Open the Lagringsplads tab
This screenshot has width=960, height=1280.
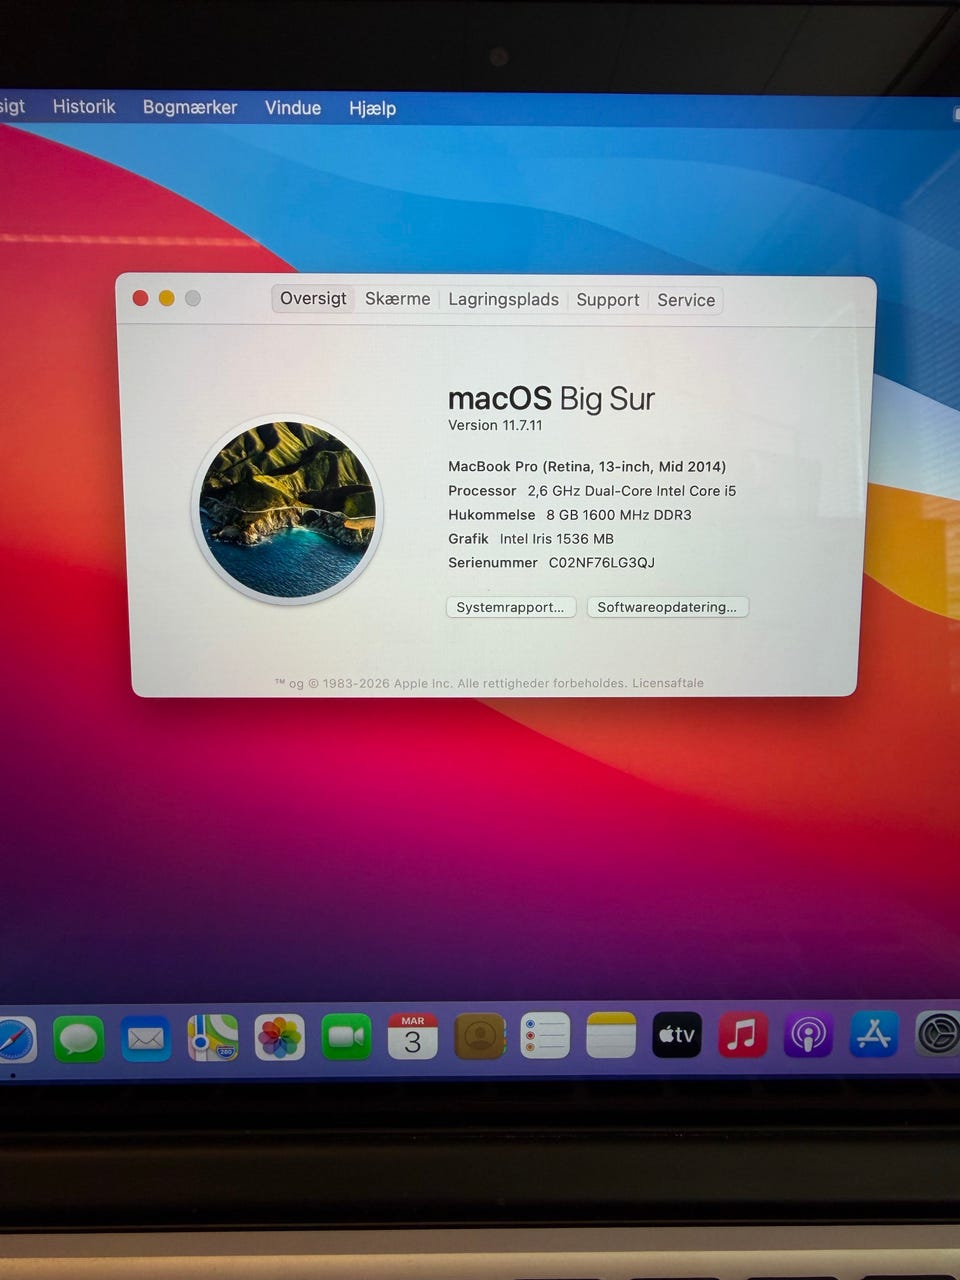503,299
